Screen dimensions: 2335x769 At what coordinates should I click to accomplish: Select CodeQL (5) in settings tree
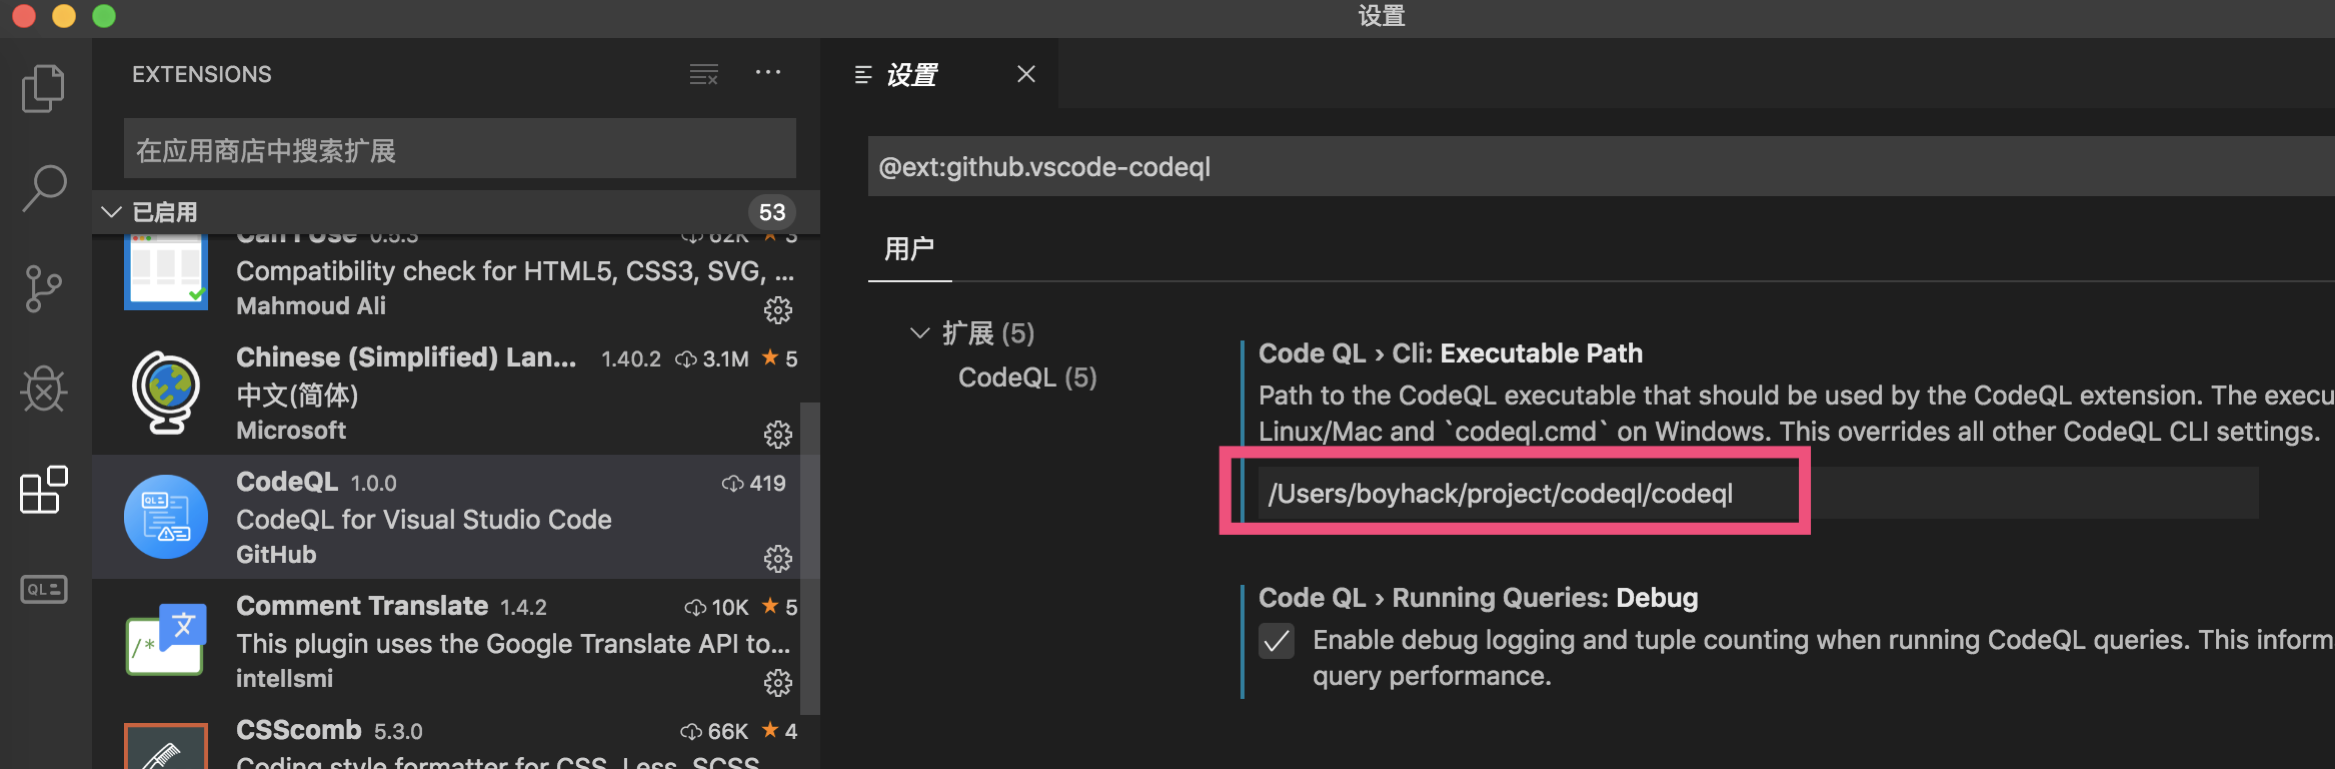pos(1027,378)
